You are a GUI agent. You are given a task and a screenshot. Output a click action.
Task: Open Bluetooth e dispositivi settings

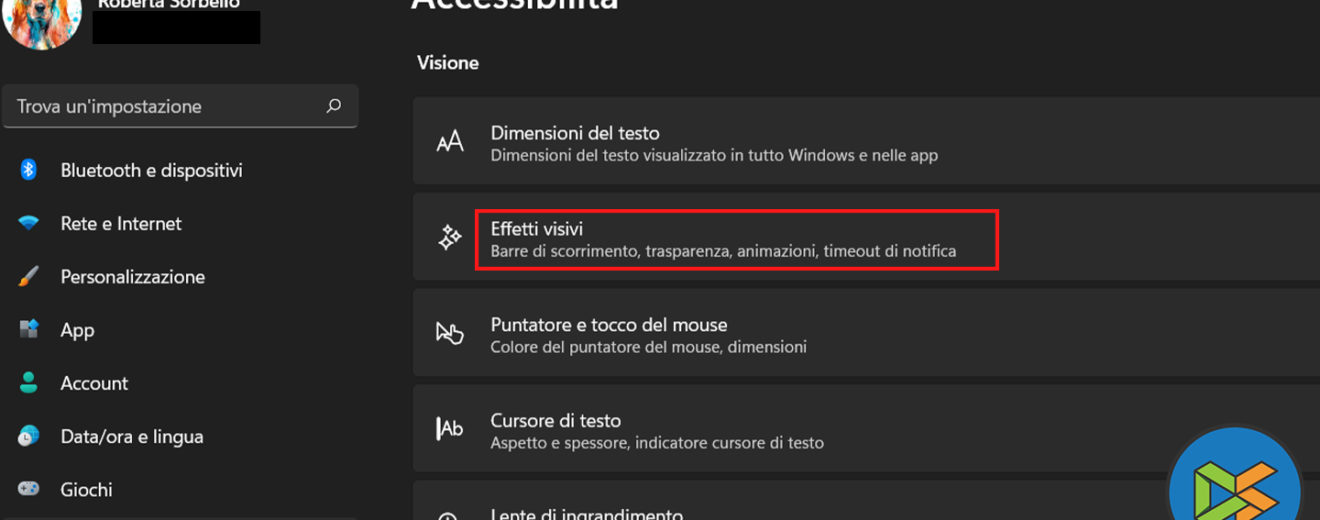151,170
